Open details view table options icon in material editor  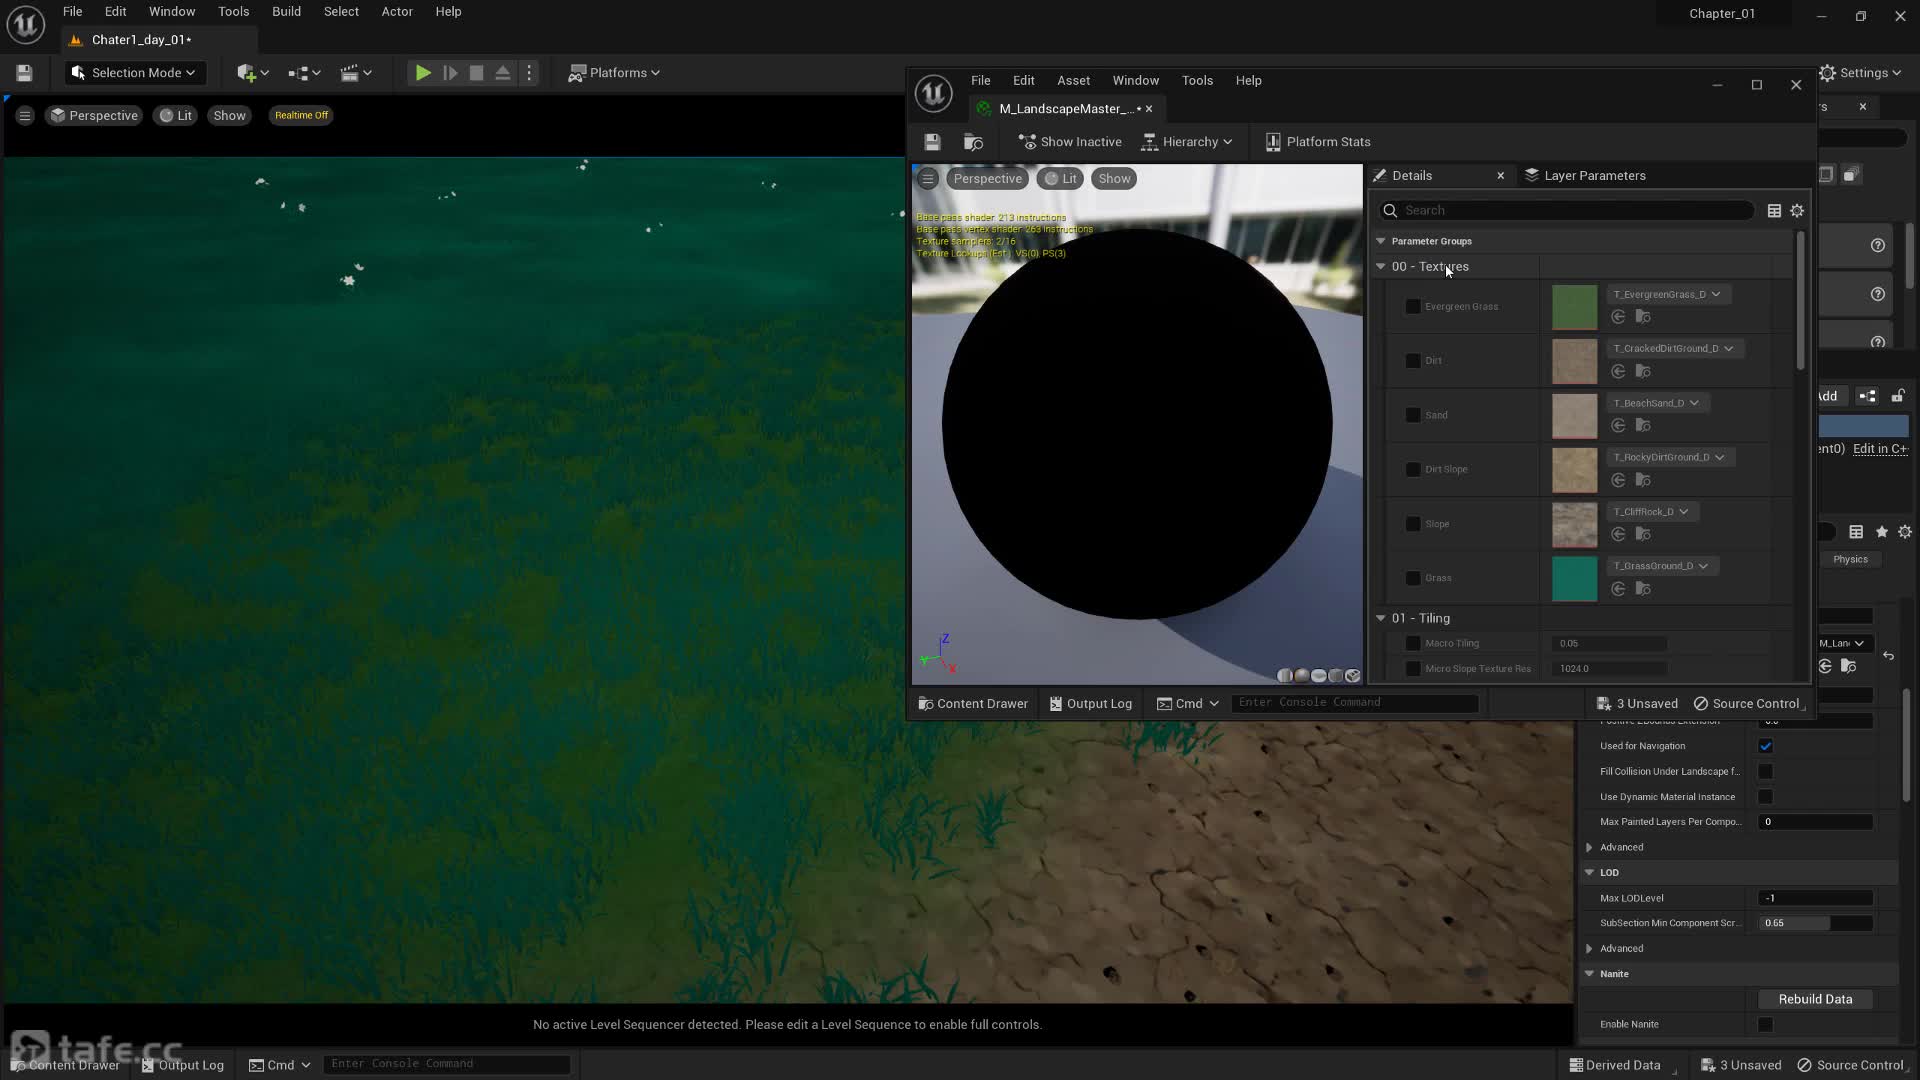[1774, 211]
